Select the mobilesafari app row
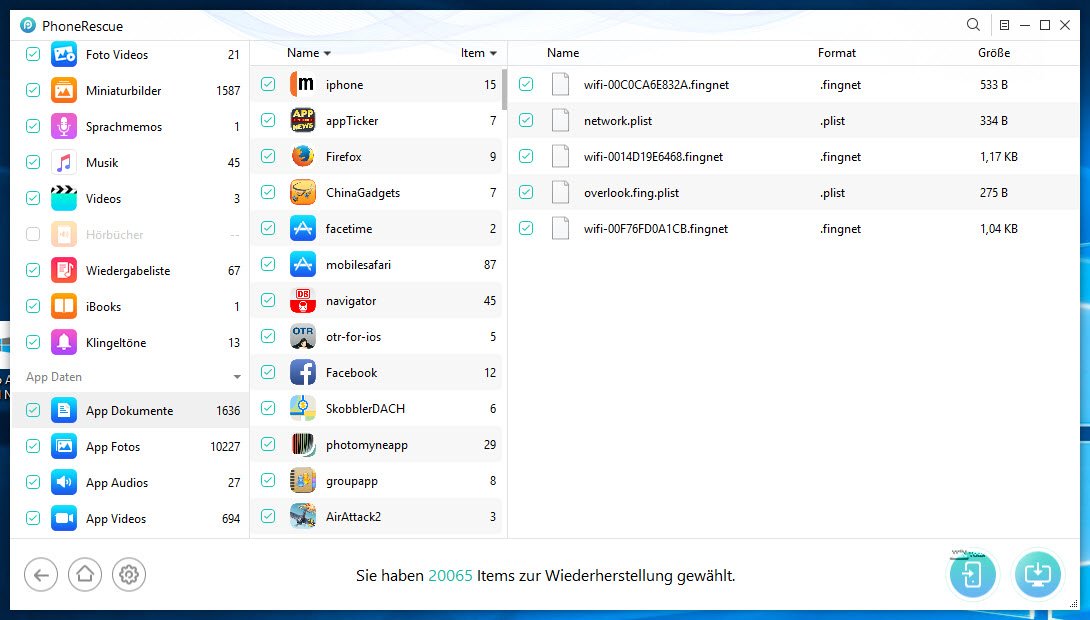The width and height of the screenshot is (1090, 620). pyautogui.click(x=376, y=264)
